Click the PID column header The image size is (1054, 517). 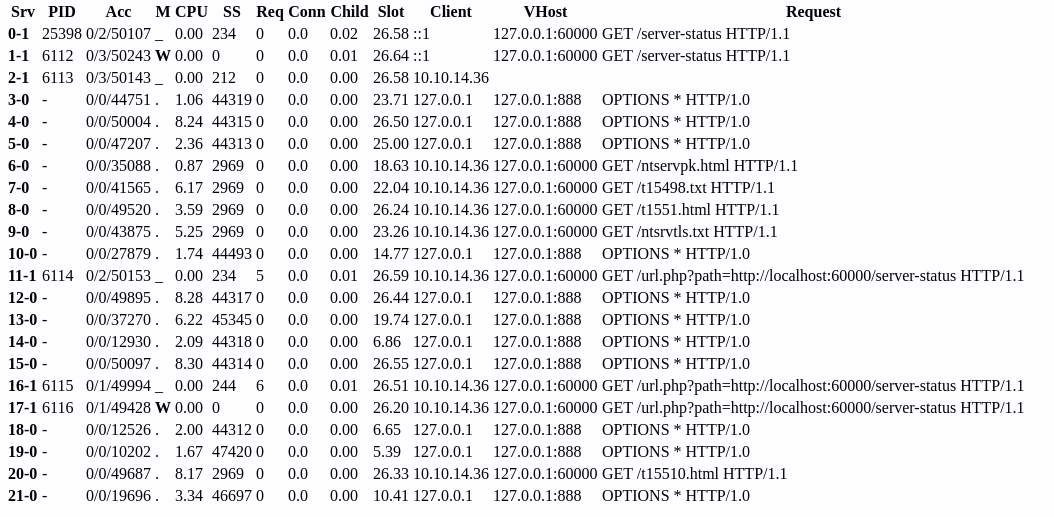tap(62, 12)
